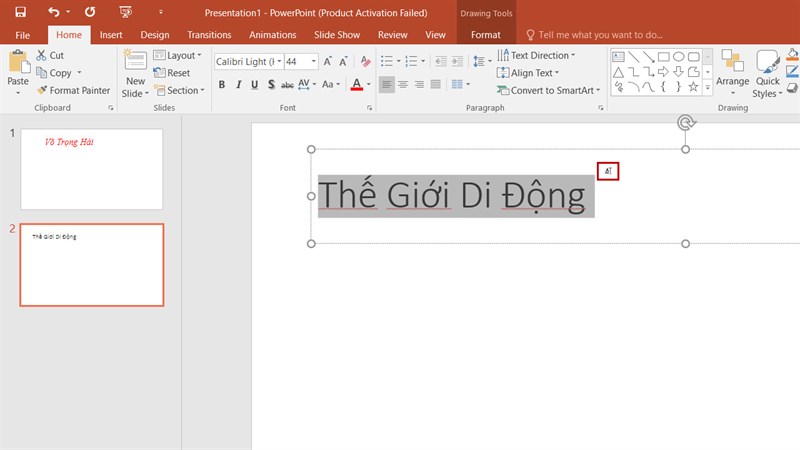Open the Convert to SmartArt menu

pos(548,90)
